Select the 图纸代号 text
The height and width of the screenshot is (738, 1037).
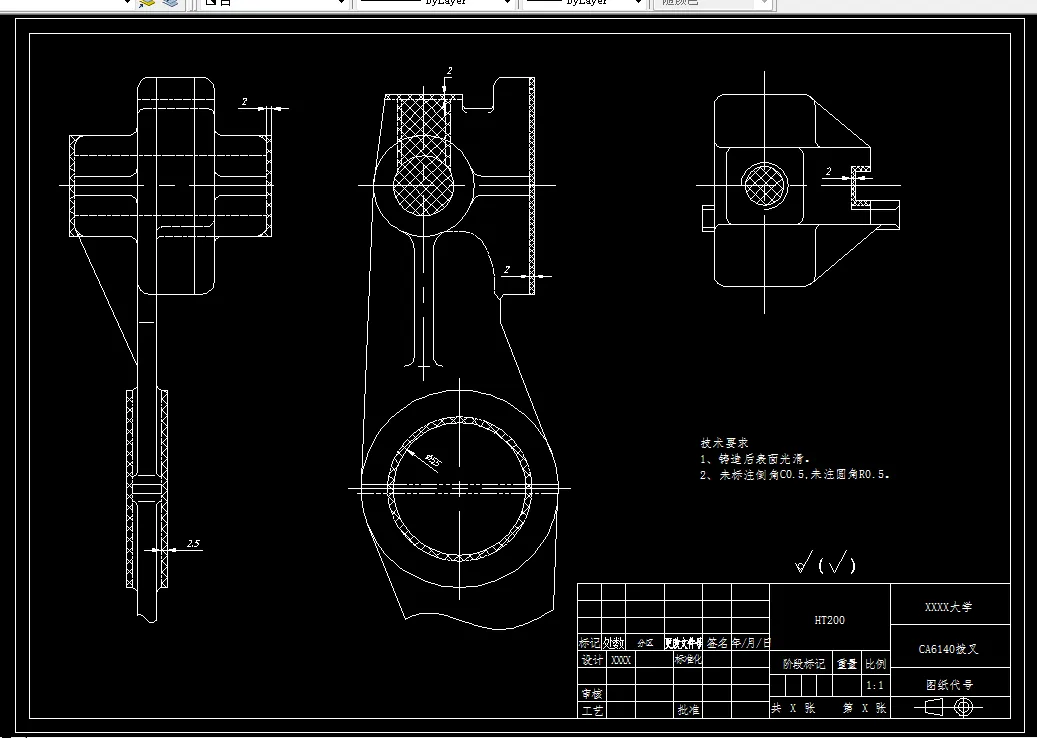(950, 685)
